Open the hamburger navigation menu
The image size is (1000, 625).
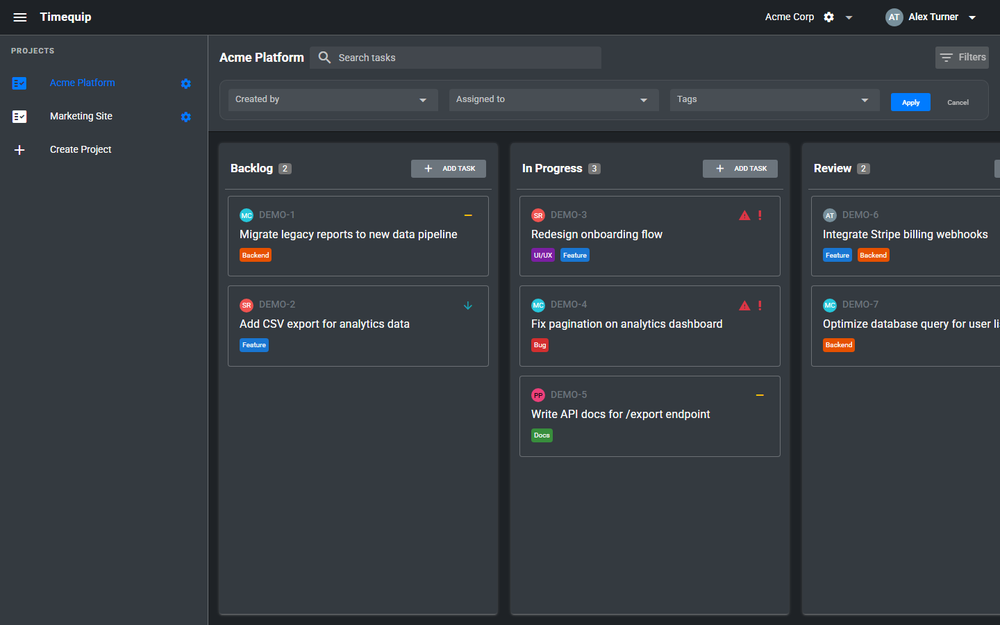click(x=20, y=17)
